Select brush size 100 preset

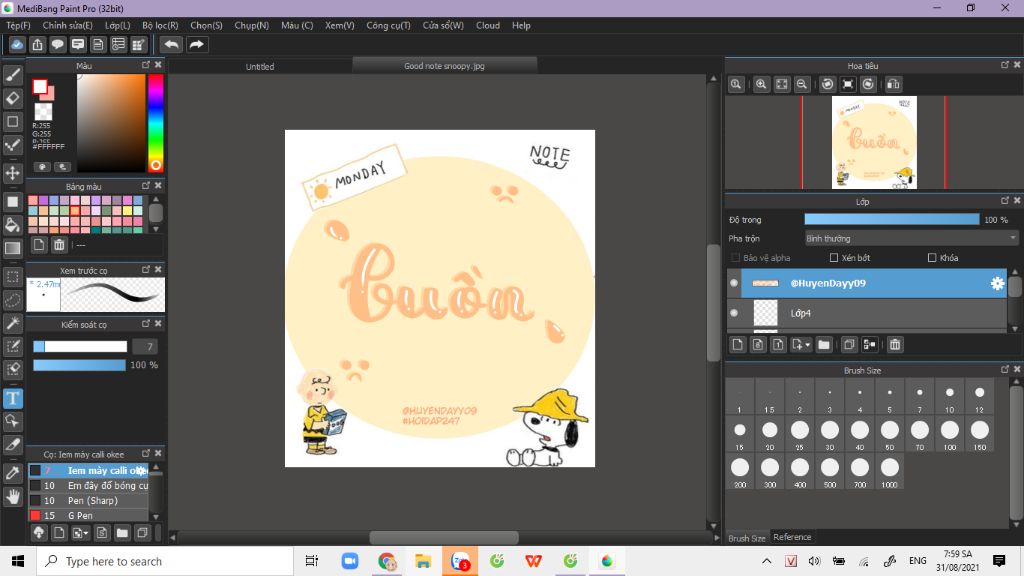[x=950, y=433]
